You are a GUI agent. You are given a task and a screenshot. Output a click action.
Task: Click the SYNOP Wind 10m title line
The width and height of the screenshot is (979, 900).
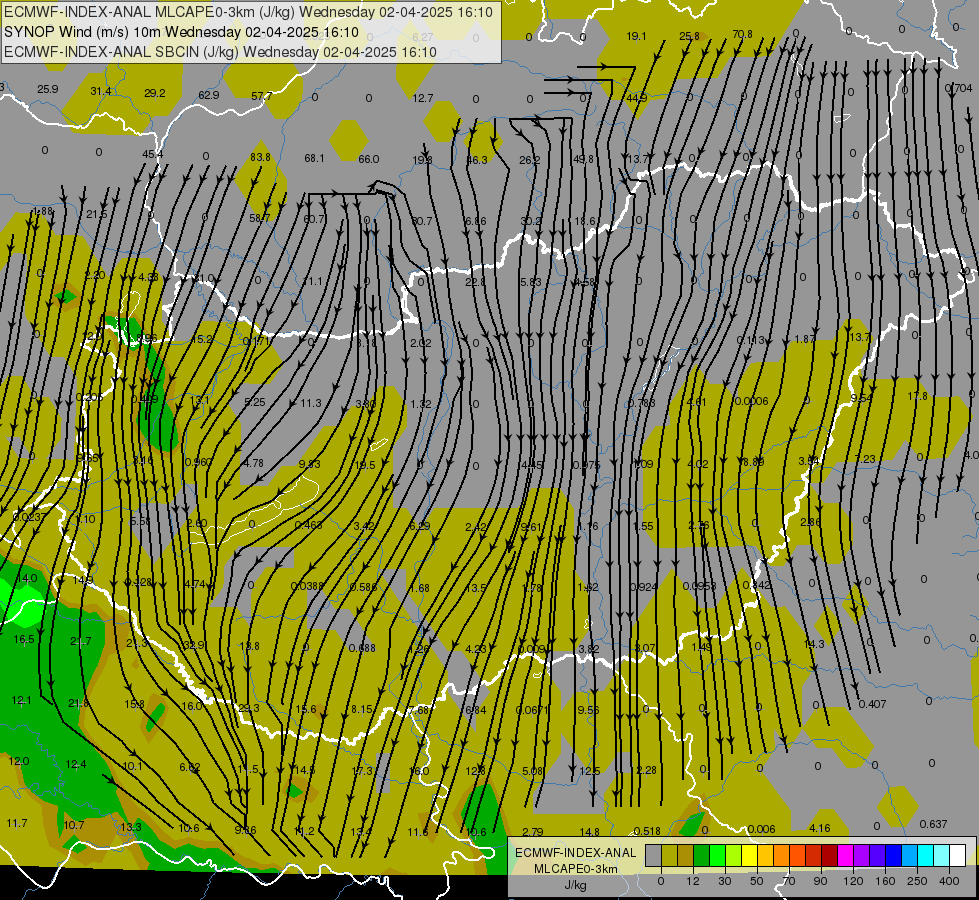(x=181, y=32)
